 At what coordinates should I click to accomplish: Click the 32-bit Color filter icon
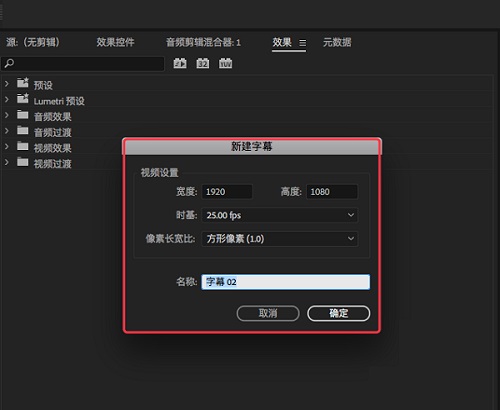203,63
